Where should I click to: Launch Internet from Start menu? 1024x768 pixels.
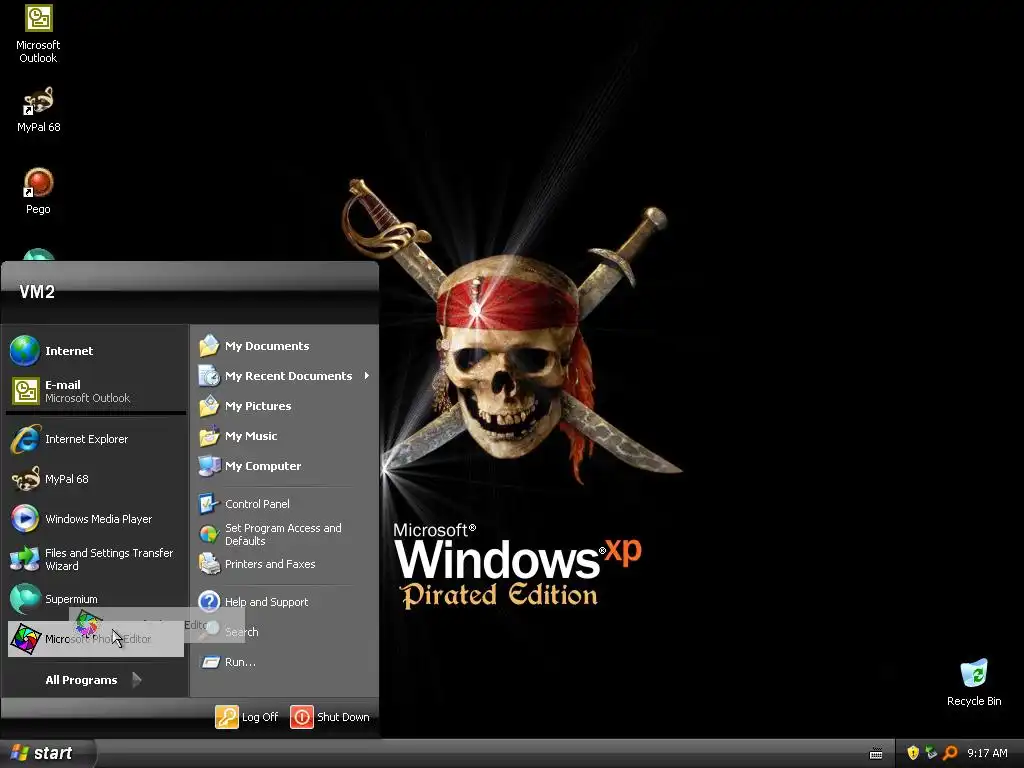pyautogui.click(x=95, y=351)
